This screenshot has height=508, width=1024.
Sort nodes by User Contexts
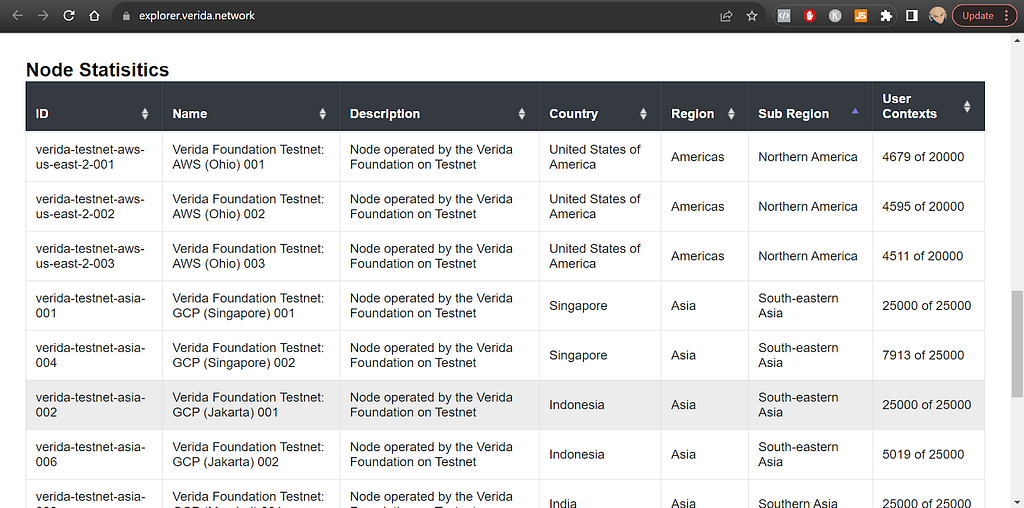coord(966,106)
